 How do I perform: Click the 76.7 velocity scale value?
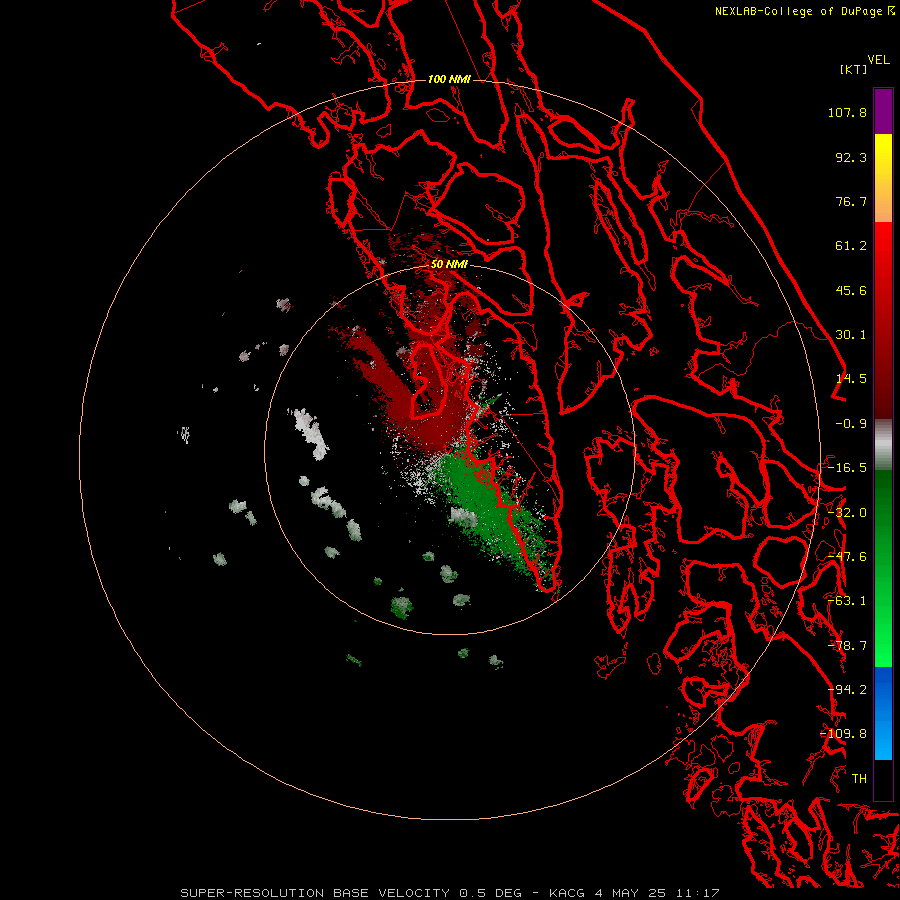851,201
